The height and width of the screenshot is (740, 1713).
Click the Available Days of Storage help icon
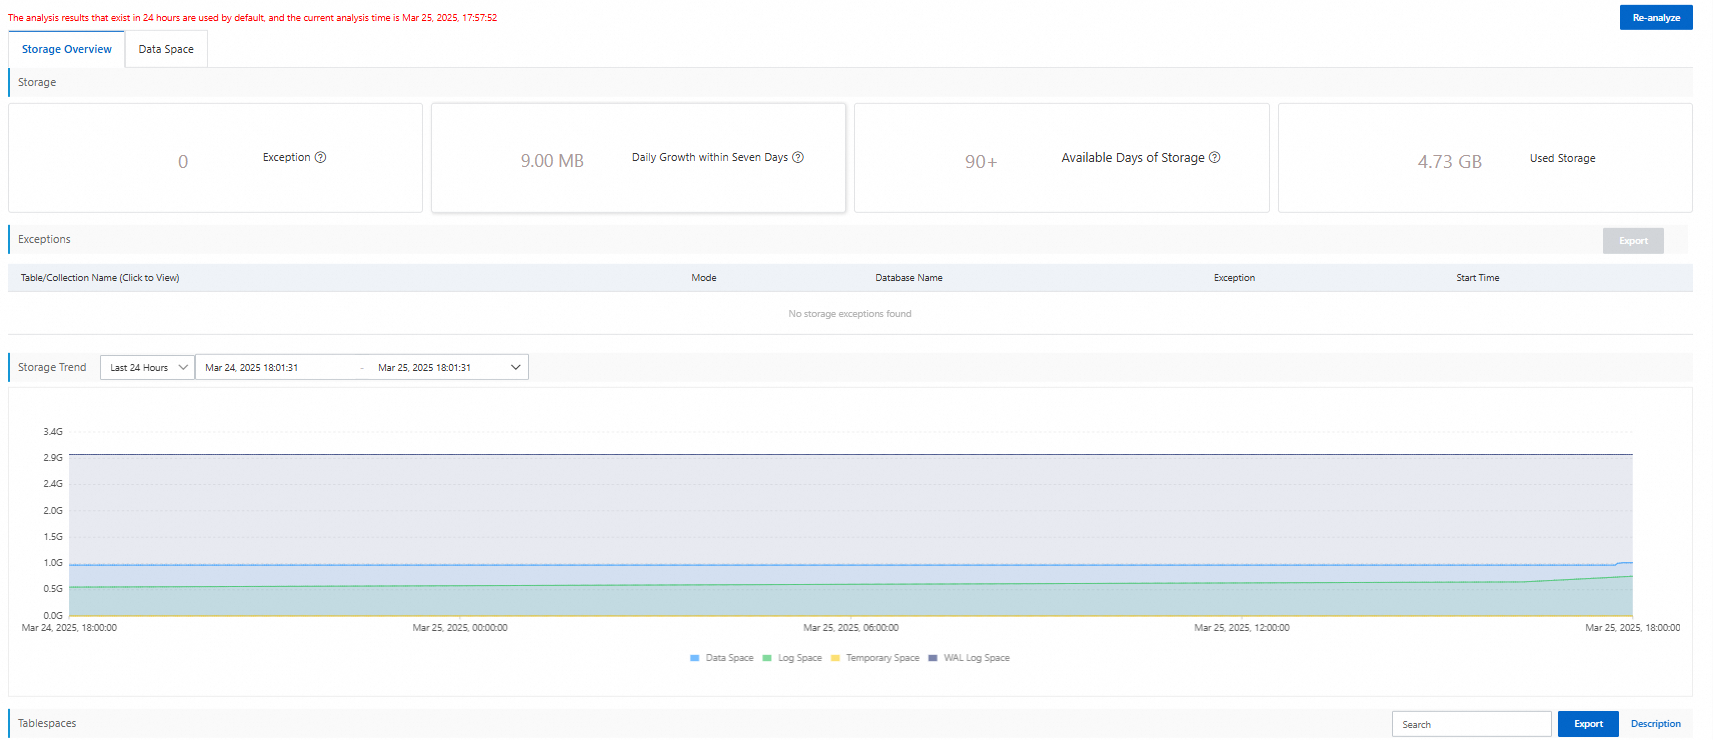(1214, 157)
